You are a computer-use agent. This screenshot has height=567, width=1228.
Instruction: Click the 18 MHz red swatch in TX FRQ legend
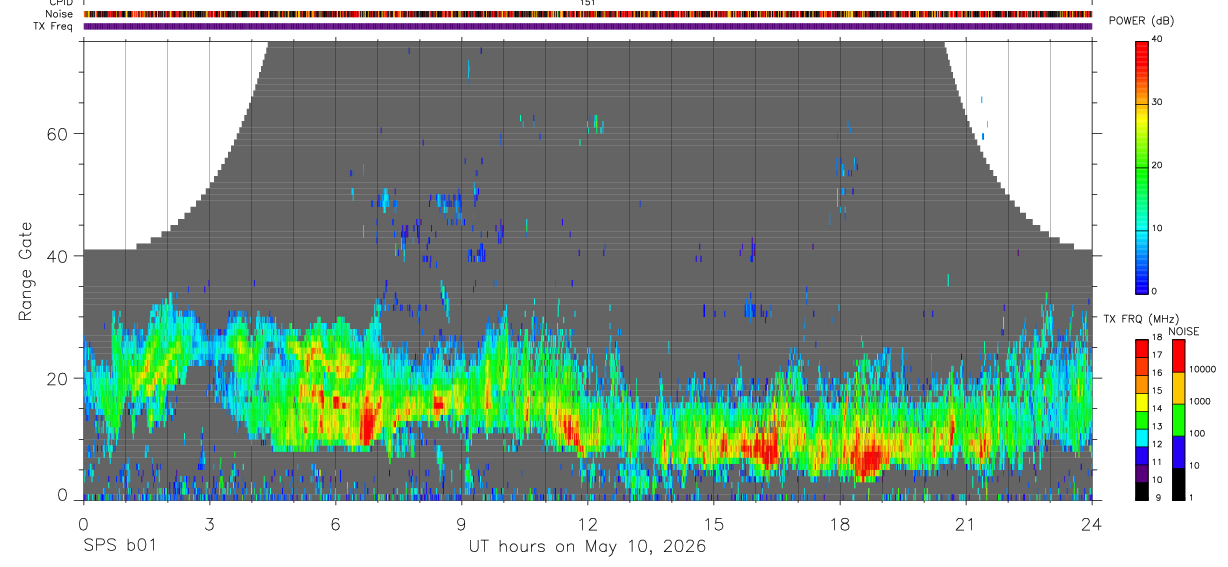click(1142, 348)
